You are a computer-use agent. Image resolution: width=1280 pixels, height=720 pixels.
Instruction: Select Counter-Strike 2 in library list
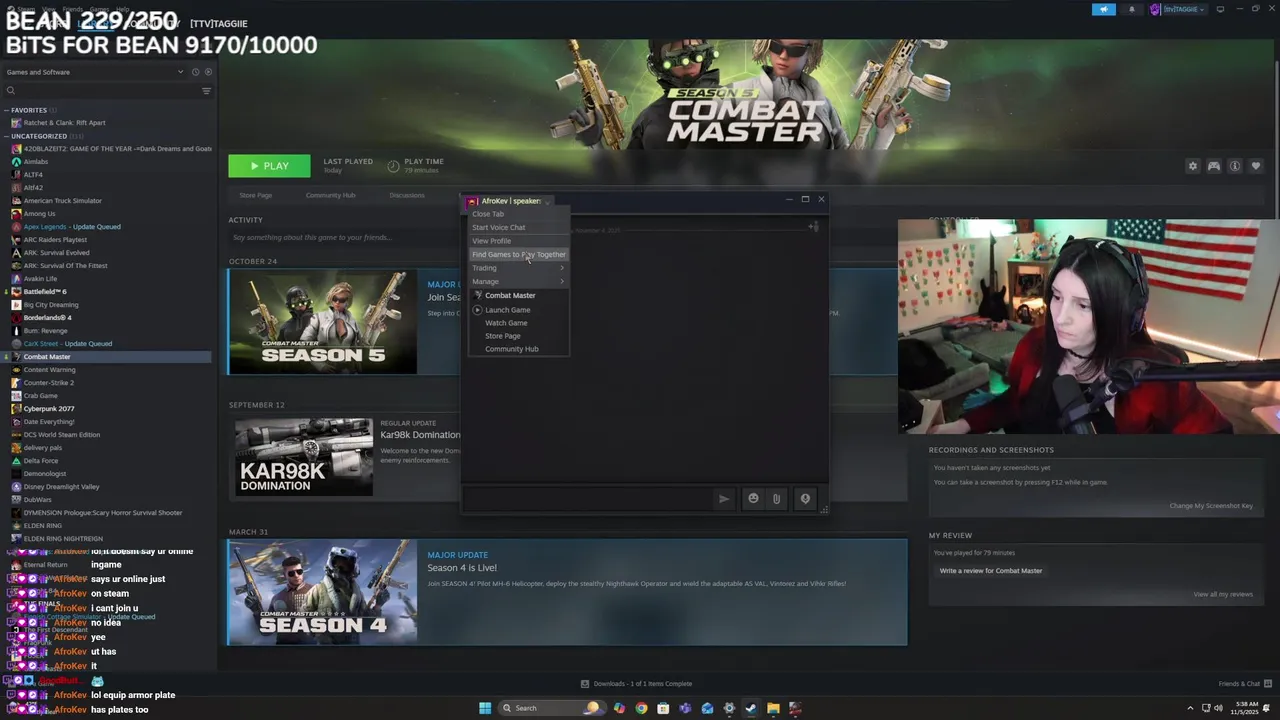[48, 383]
